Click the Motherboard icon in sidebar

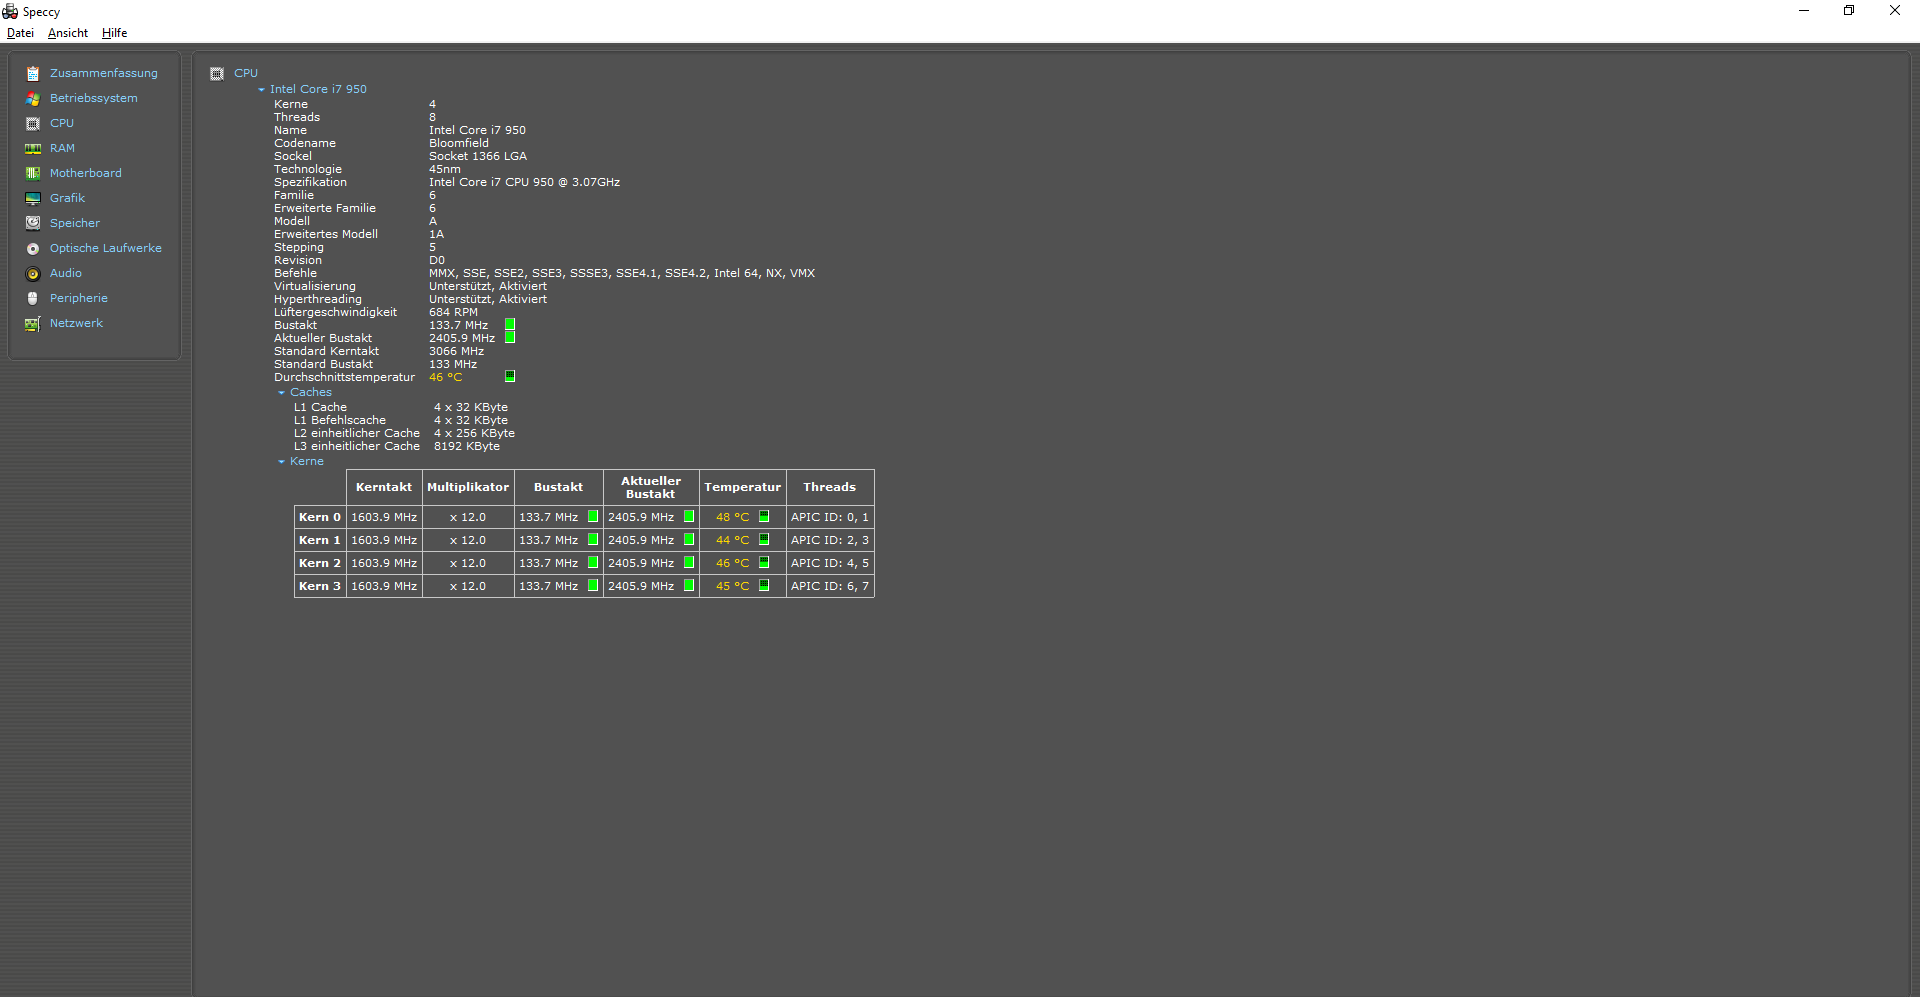(x=33, y=174)
